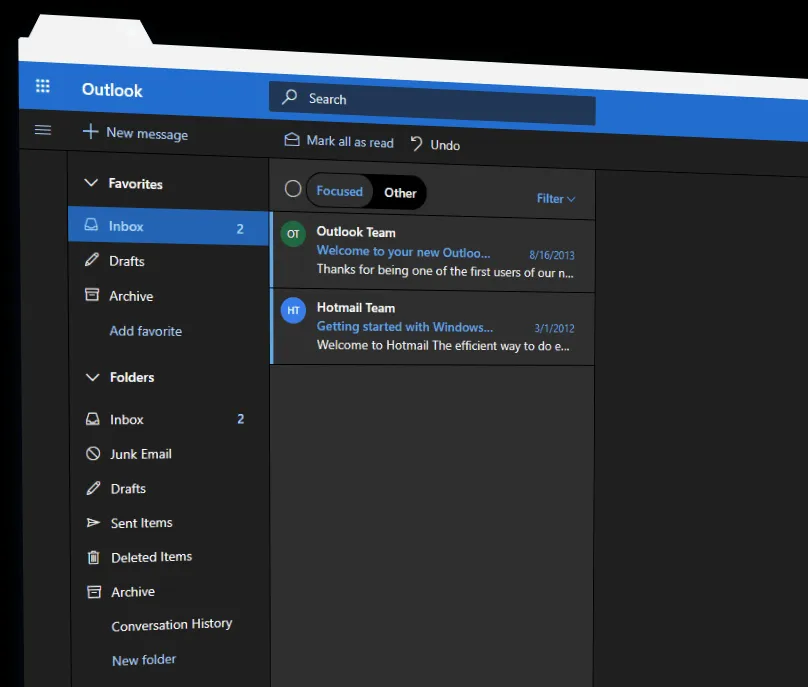808x687 pixels.
Task: Switch to the Other inbox view
Action: [399, 193]
